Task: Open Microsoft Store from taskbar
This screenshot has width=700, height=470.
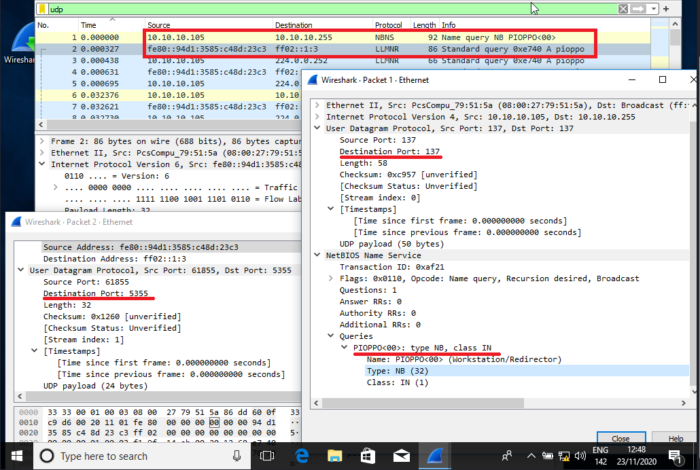Action: coord(367,456)
